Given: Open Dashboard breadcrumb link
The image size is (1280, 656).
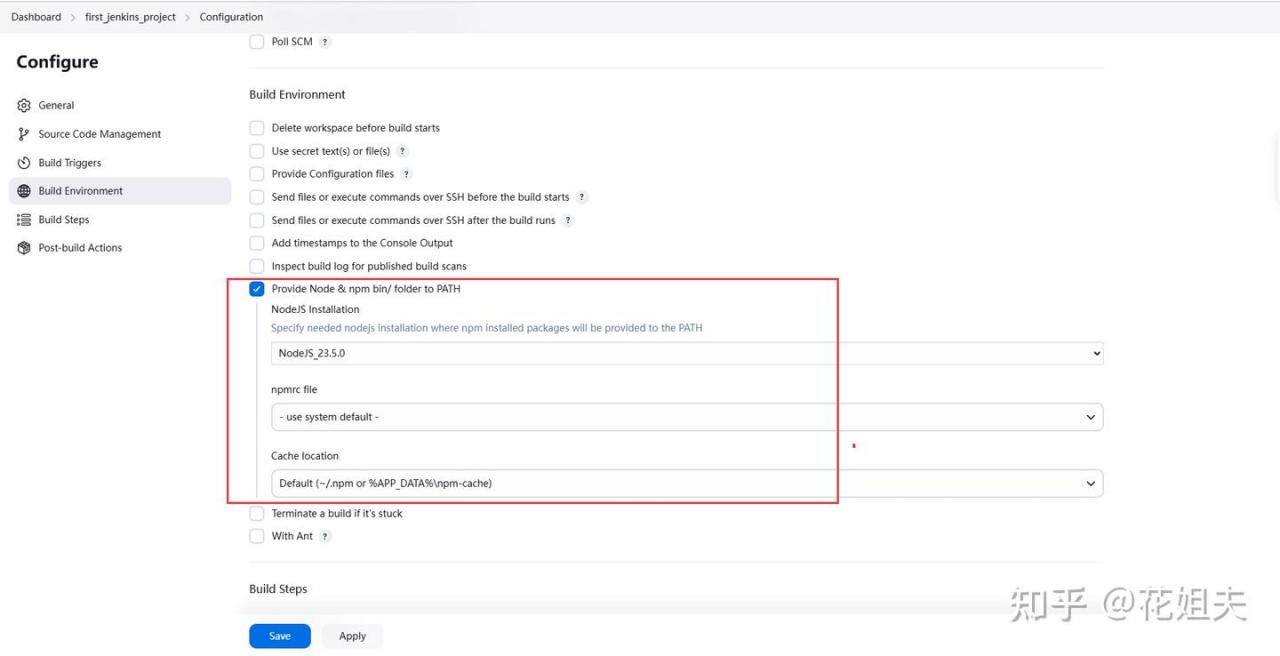Looking at the screenshot, I should click(x=36, y=17).
